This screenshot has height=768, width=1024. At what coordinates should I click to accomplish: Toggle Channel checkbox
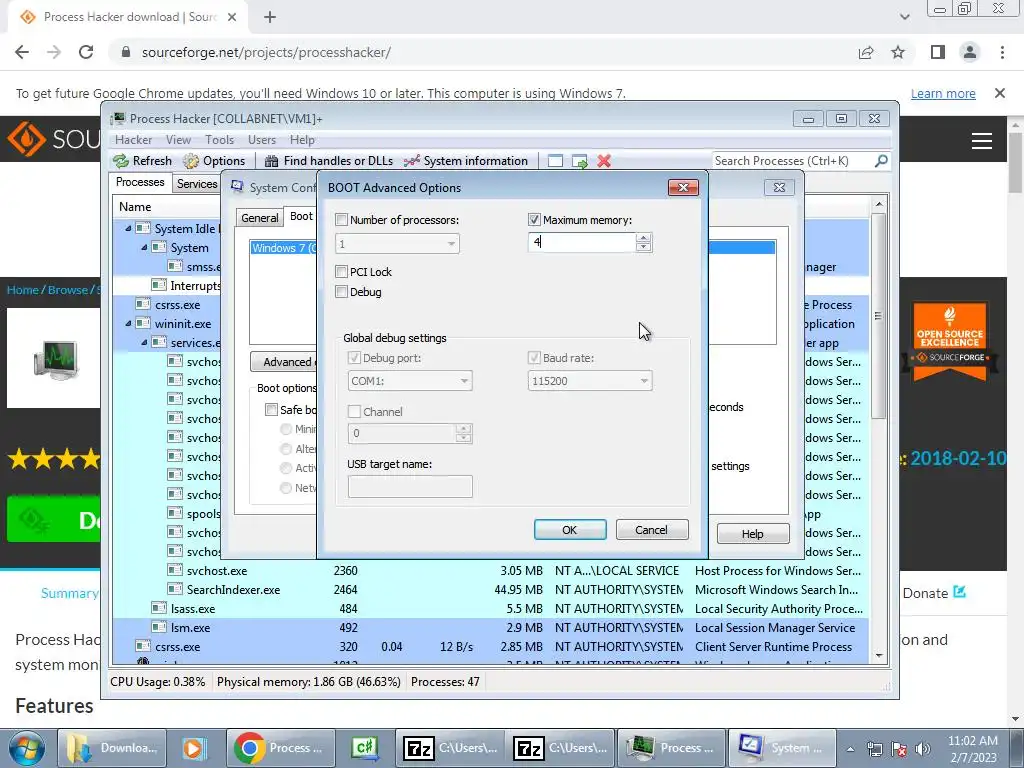[x=354, y=411]
